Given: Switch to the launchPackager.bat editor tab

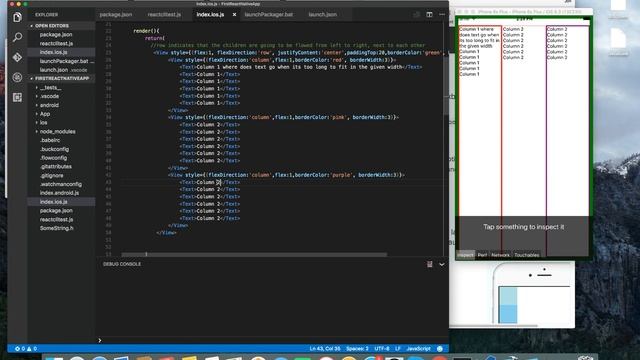Looking at the screenshot, I should pos(269,15).
